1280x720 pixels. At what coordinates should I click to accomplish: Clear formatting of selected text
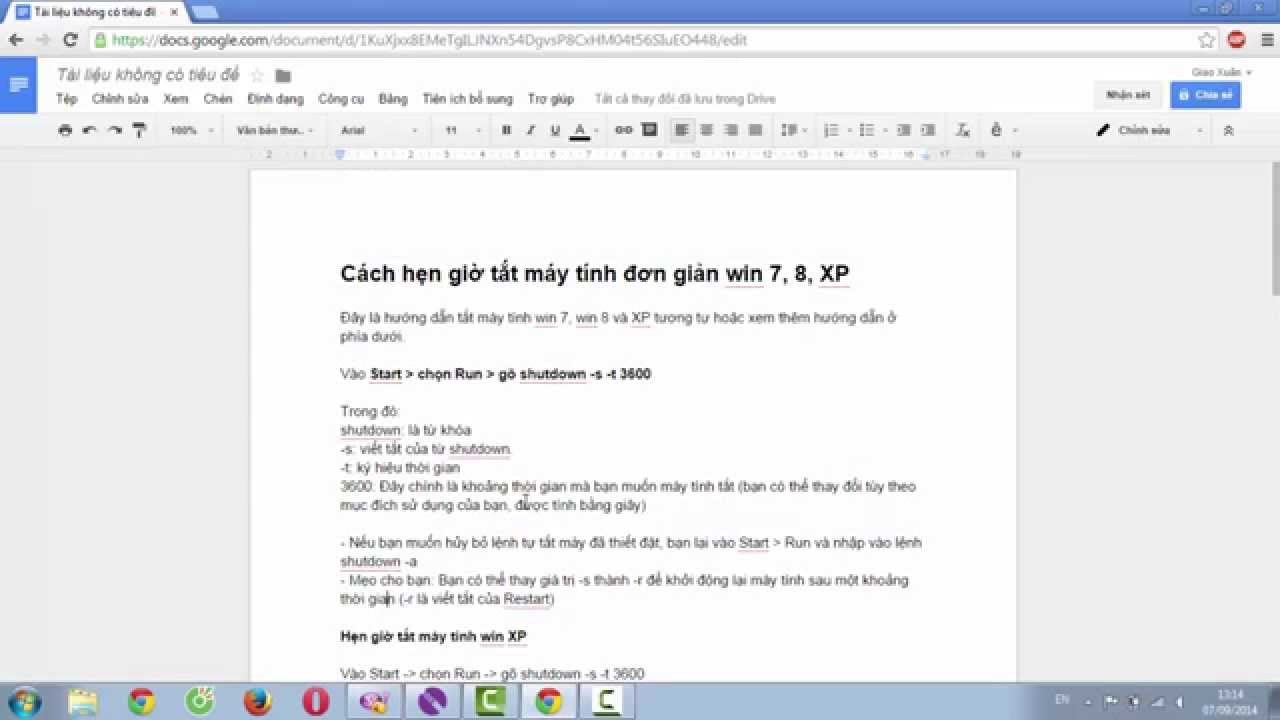pos(962,130)
